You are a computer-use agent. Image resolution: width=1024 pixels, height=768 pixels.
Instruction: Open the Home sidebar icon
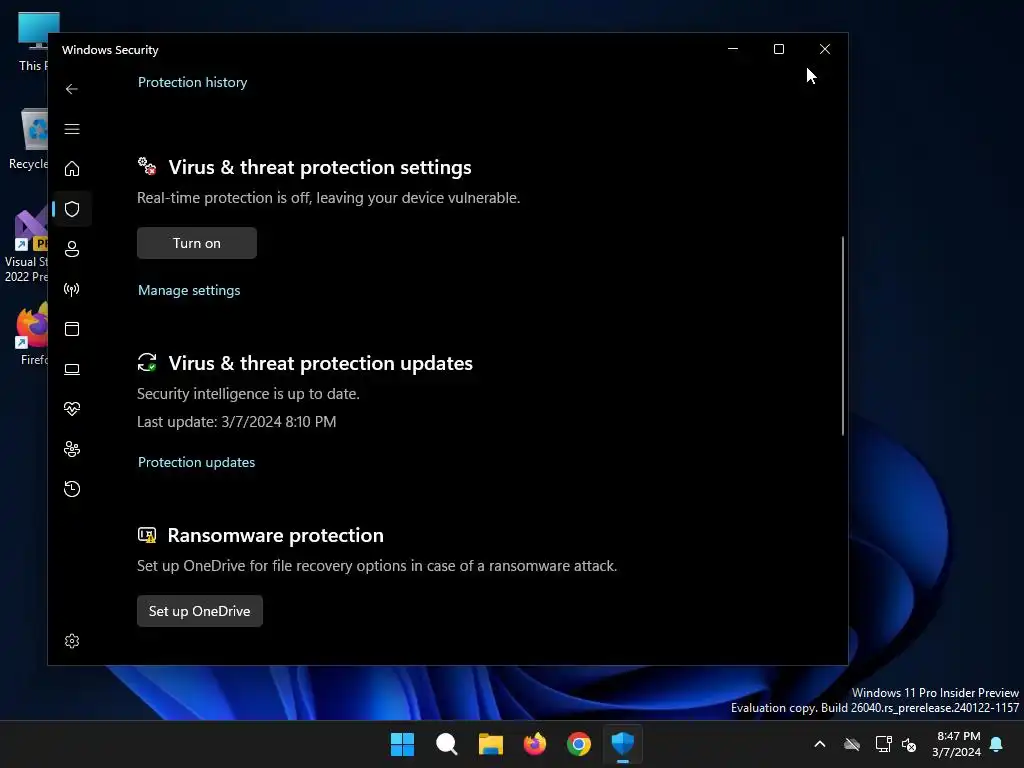[x=72, y=169]
